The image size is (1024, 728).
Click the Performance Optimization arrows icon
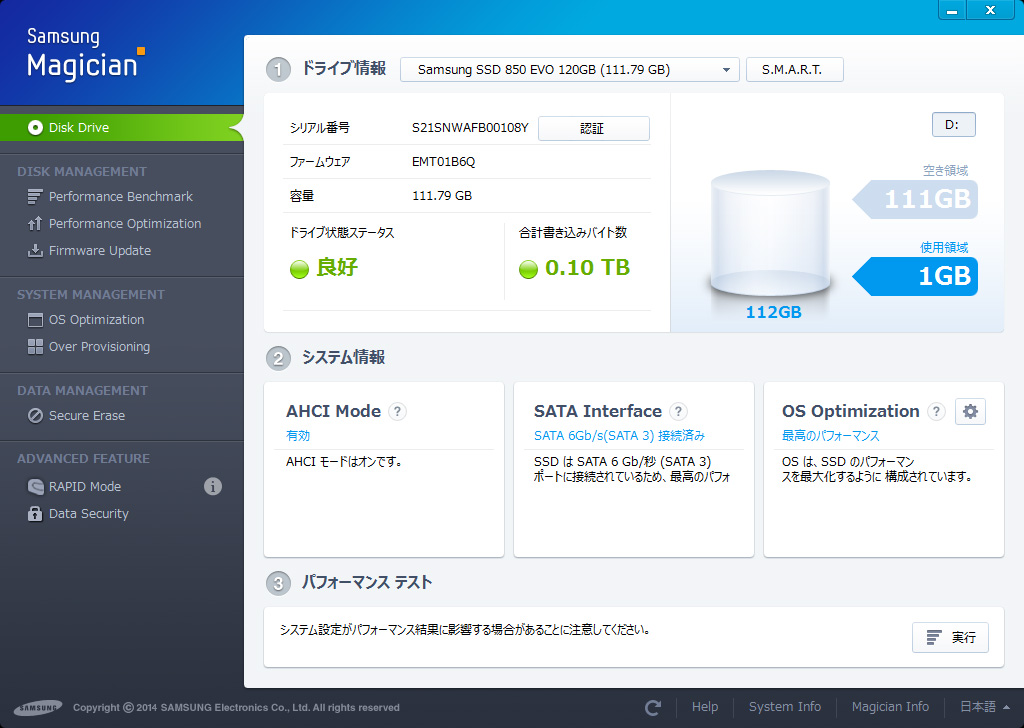35,224
